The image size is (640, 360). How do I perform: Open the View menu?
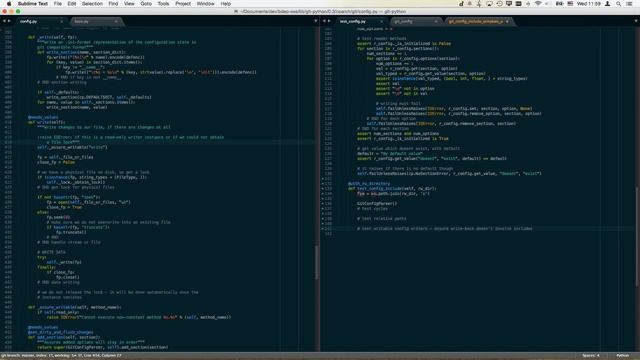coord(129,4)
